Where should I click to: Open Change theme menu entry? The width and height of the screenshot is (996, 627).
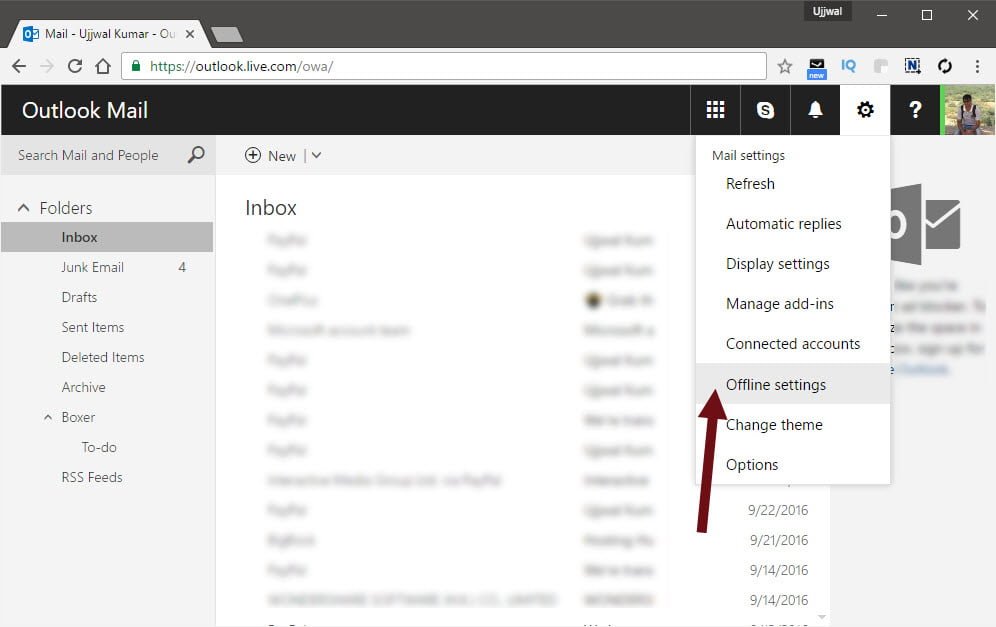[774, 424]
